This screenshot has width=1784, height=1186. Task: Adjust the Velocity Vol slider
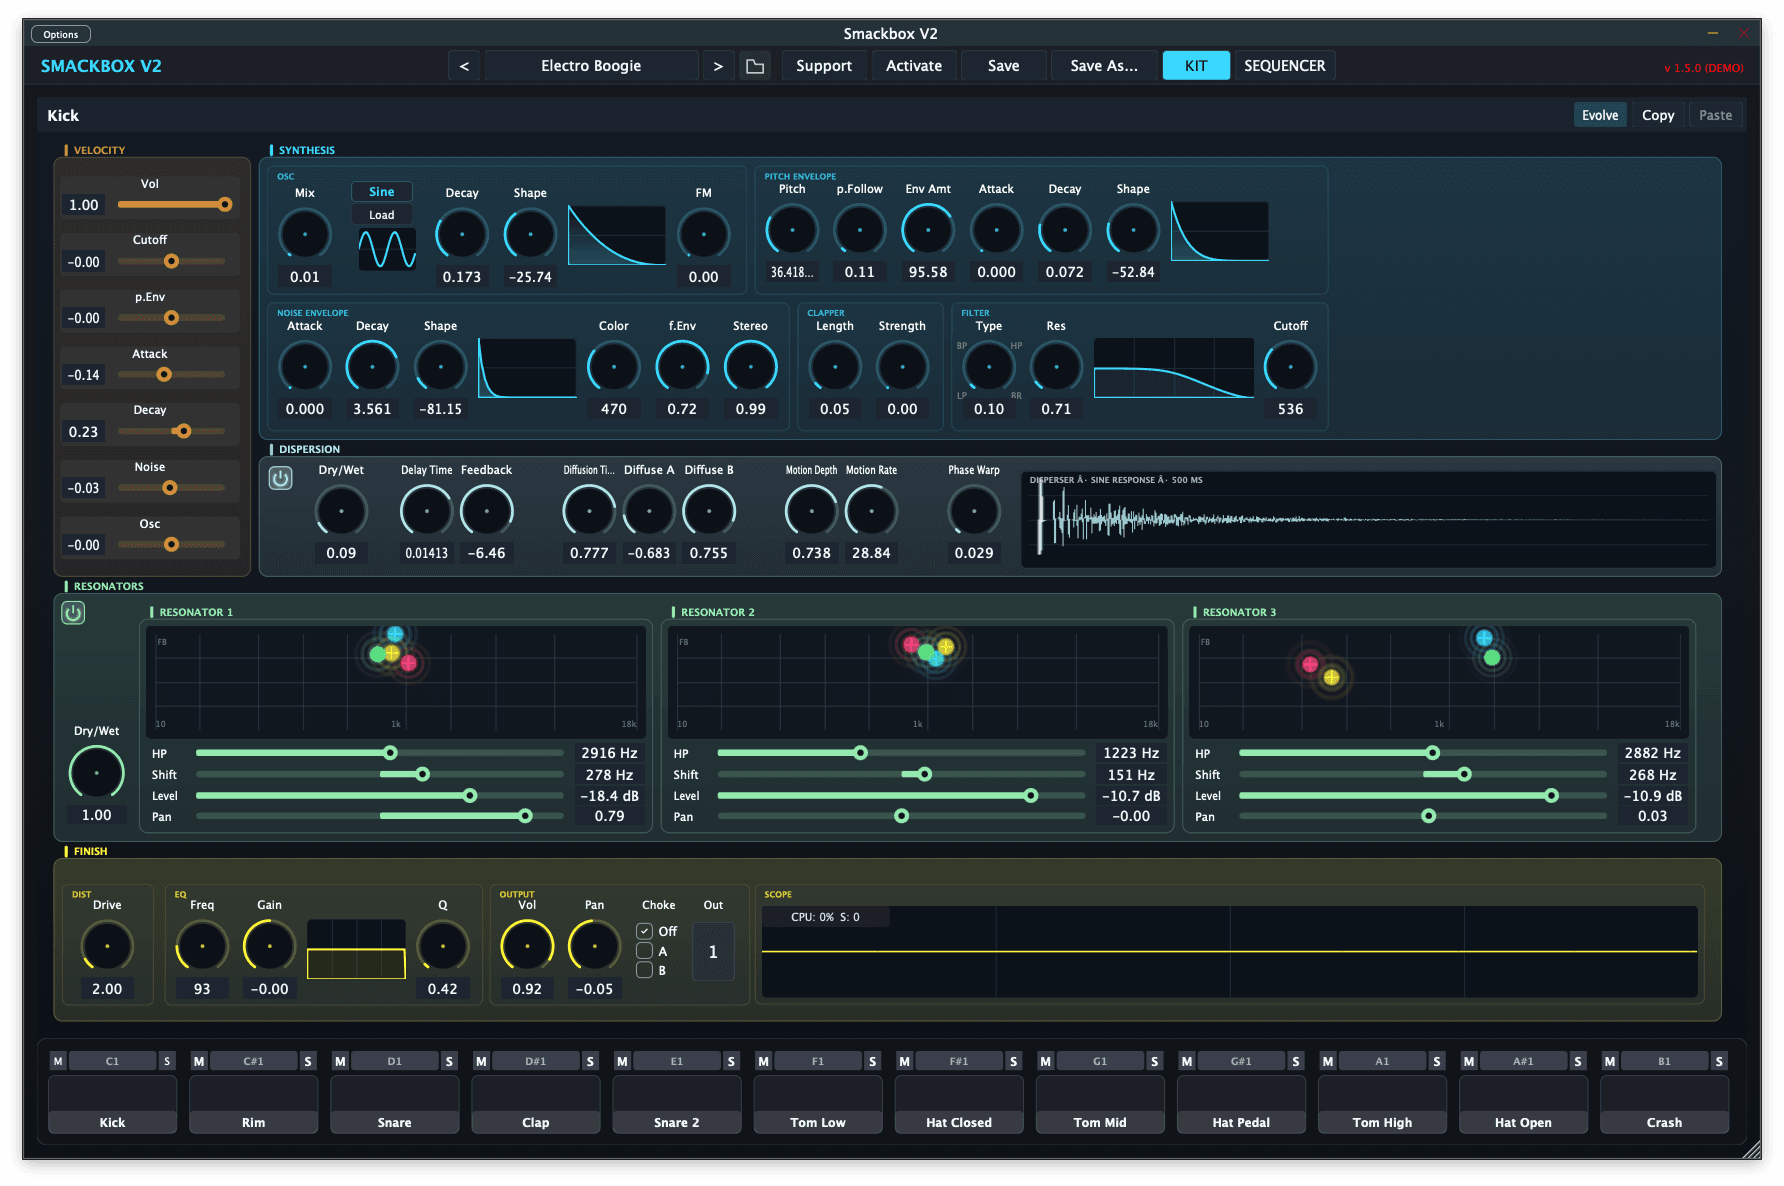(174, 204)
